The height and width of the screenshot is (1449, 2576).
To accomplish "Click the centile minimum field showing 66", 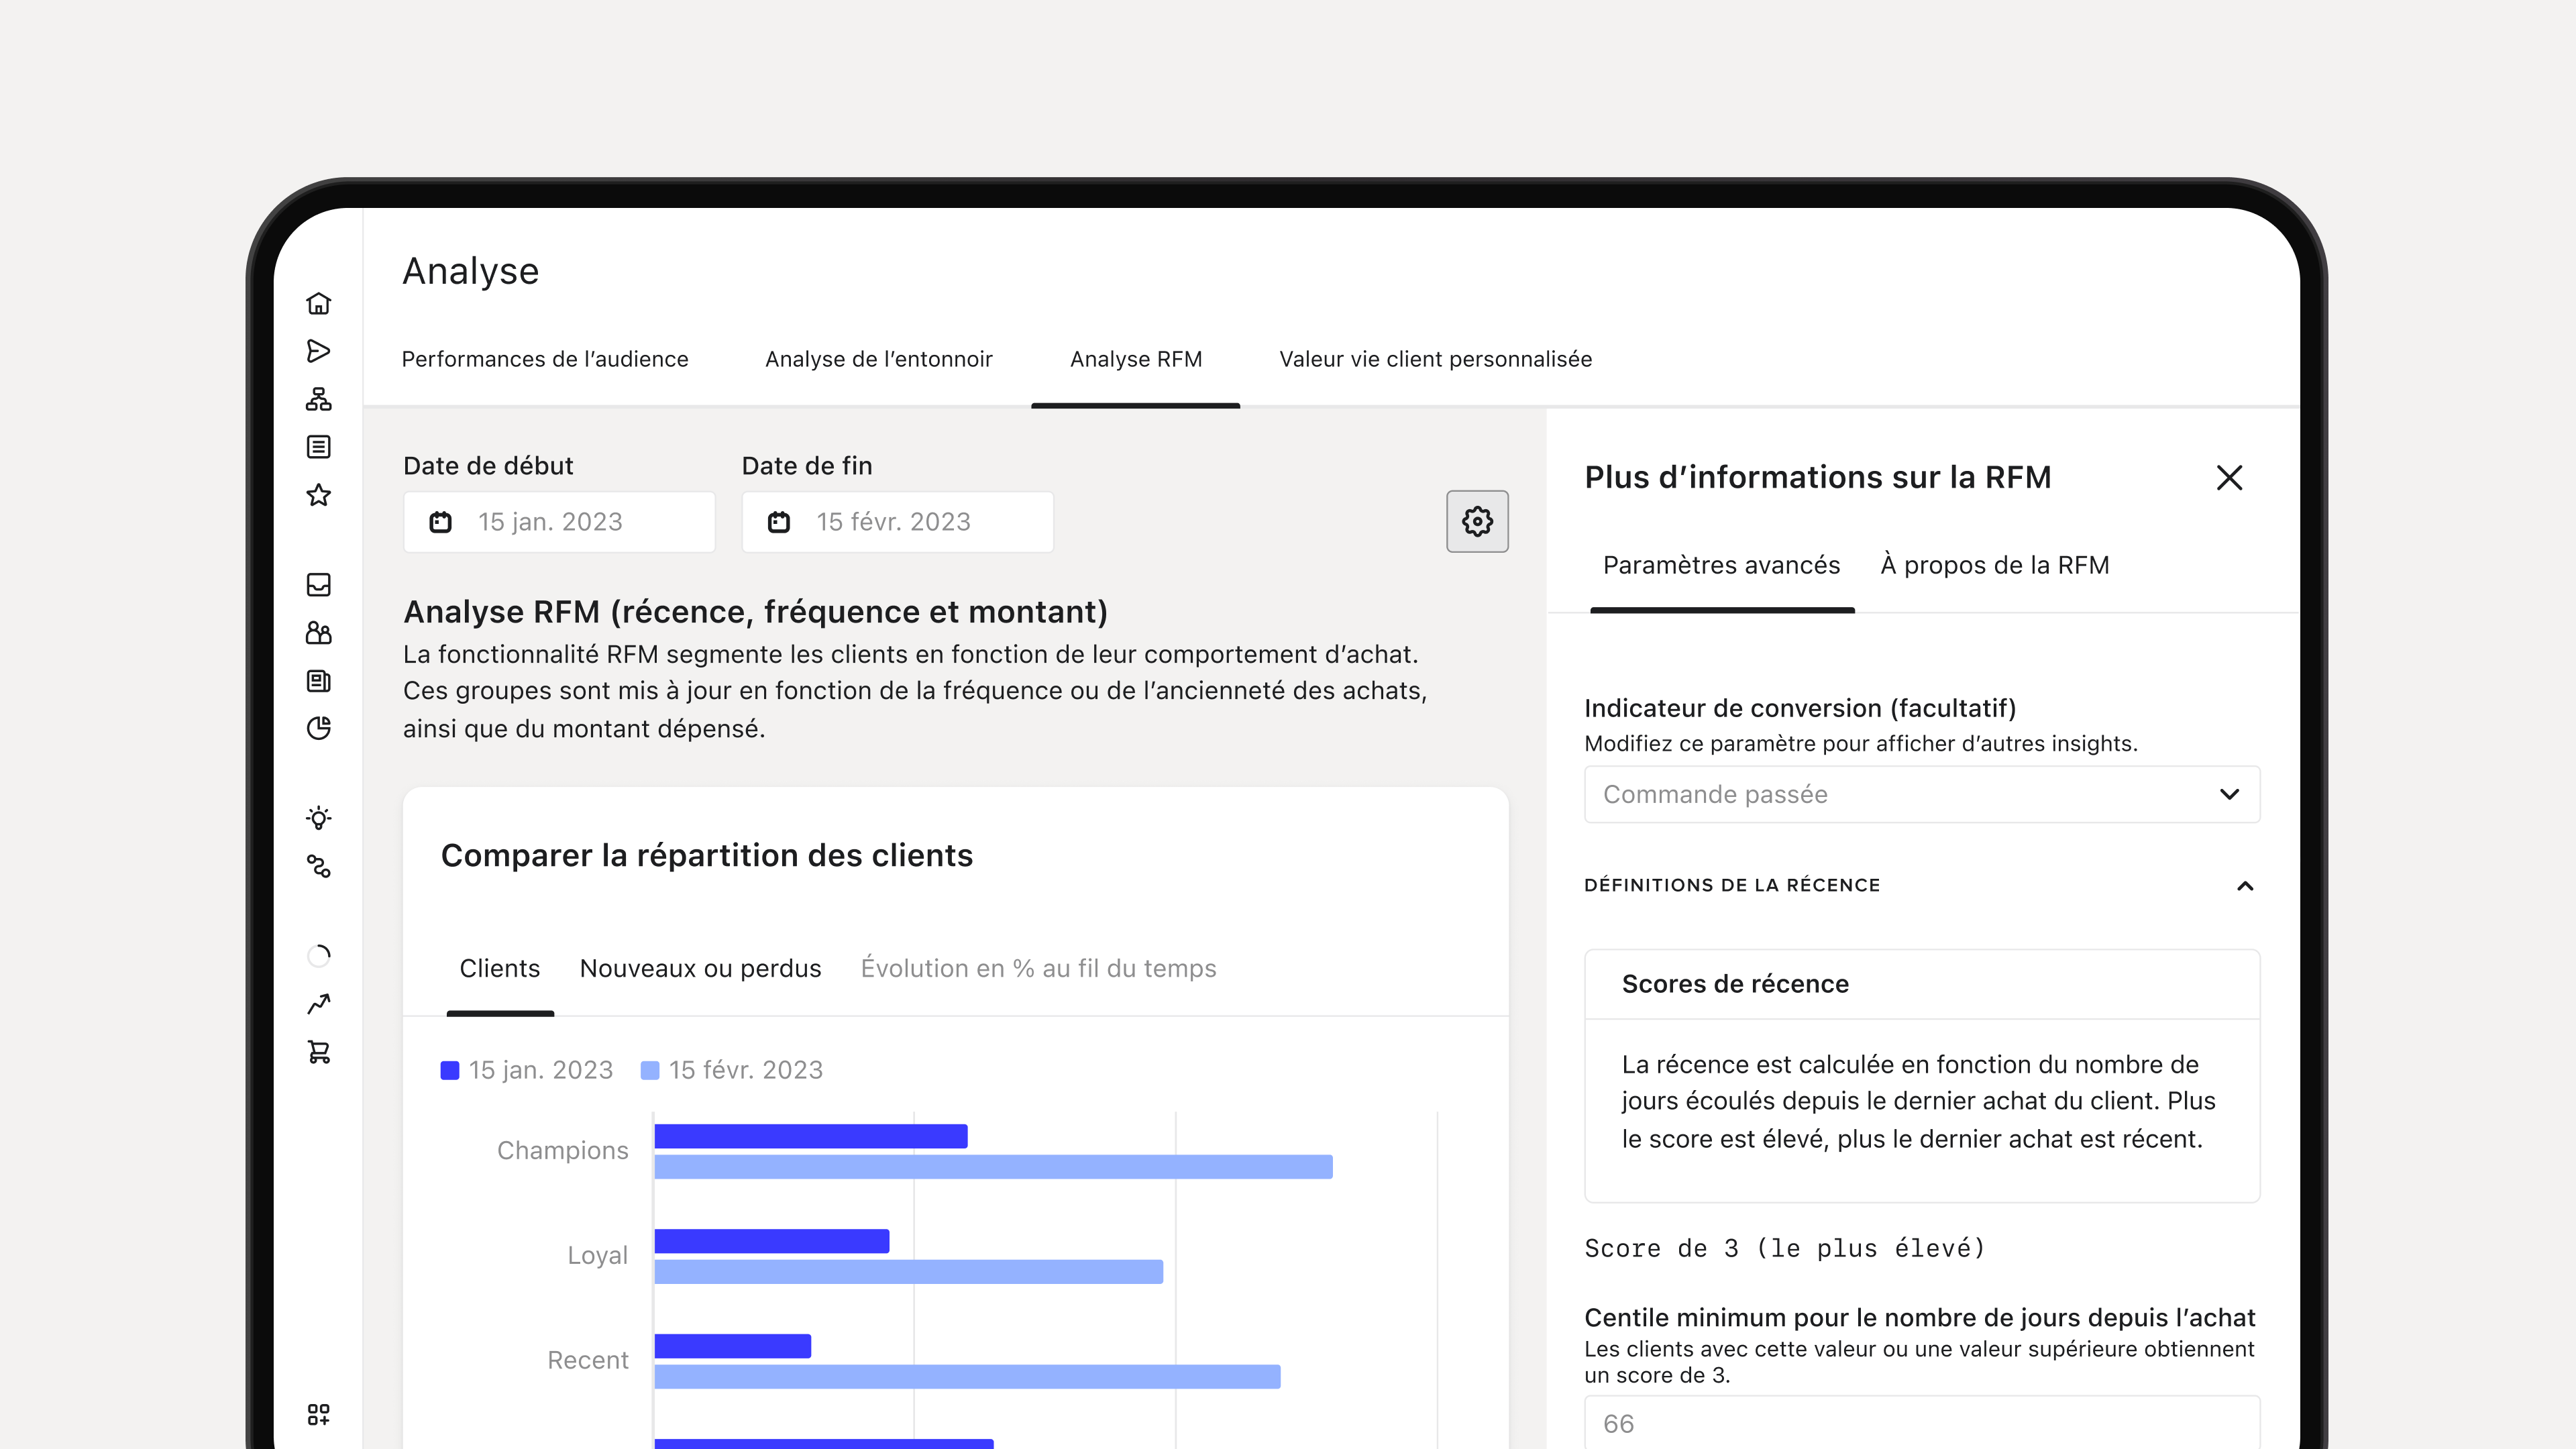I will [1922, 1423].
